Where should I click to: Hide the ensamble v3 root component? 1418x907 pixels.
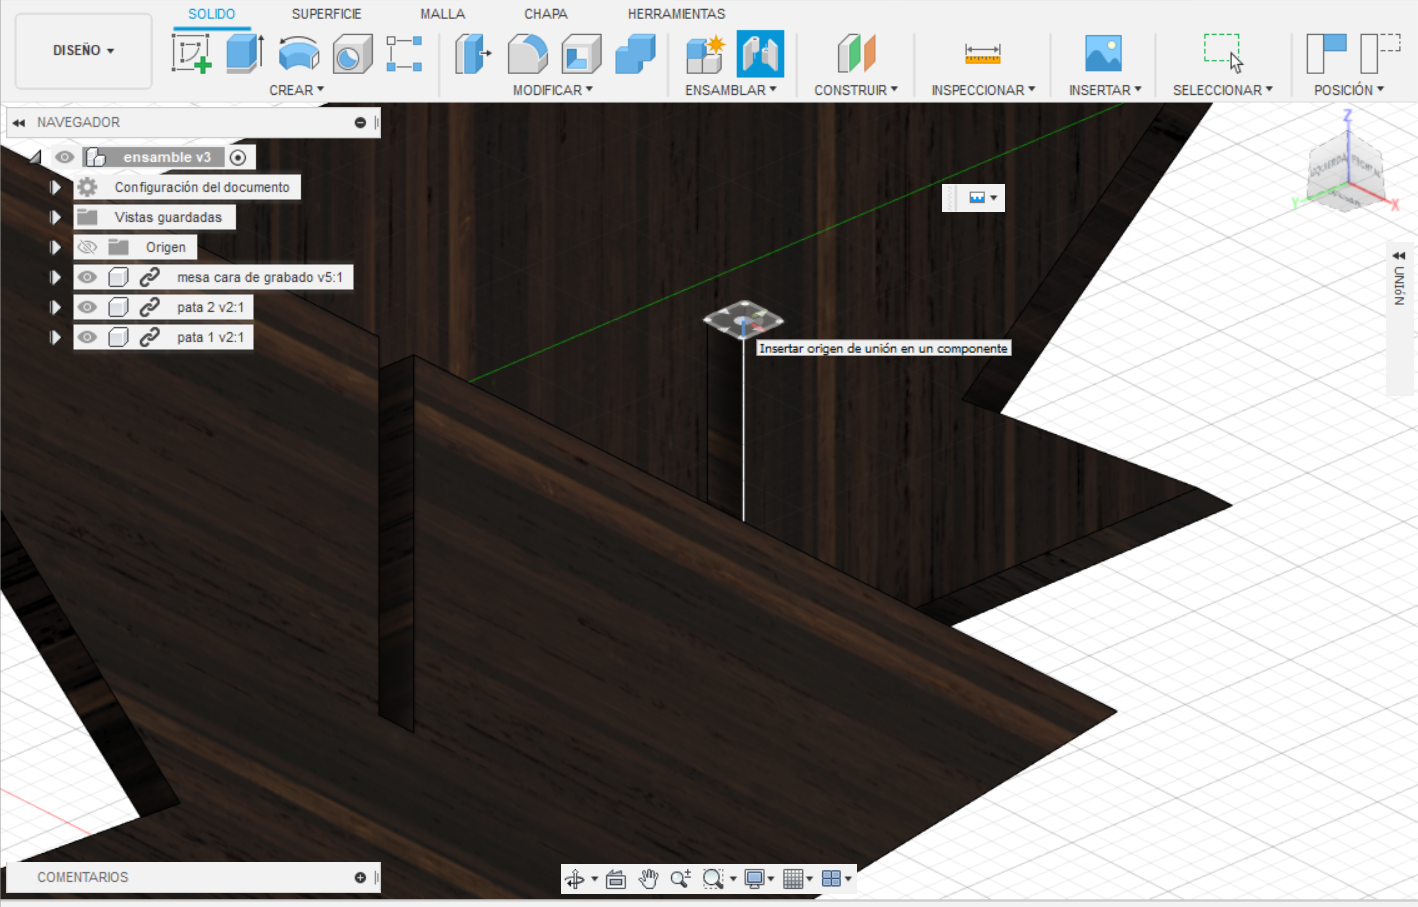coord(65,157)
